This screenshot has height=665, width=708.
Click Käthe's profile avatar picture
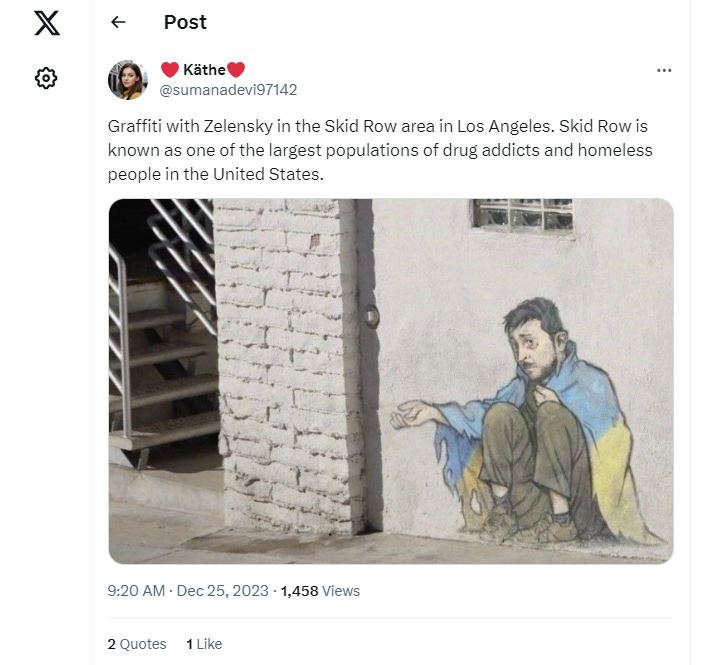click(x=128, y=80)
